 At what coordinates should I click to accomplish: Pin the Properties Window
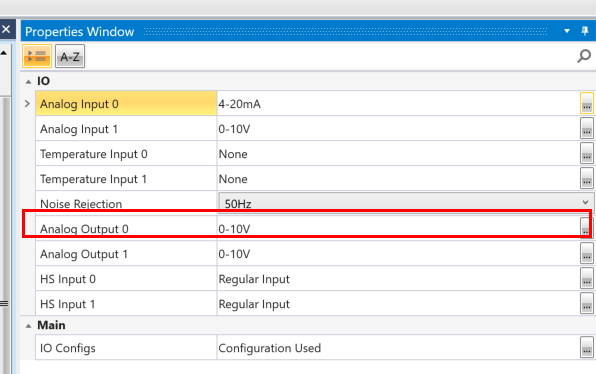(x=585, y=31)
